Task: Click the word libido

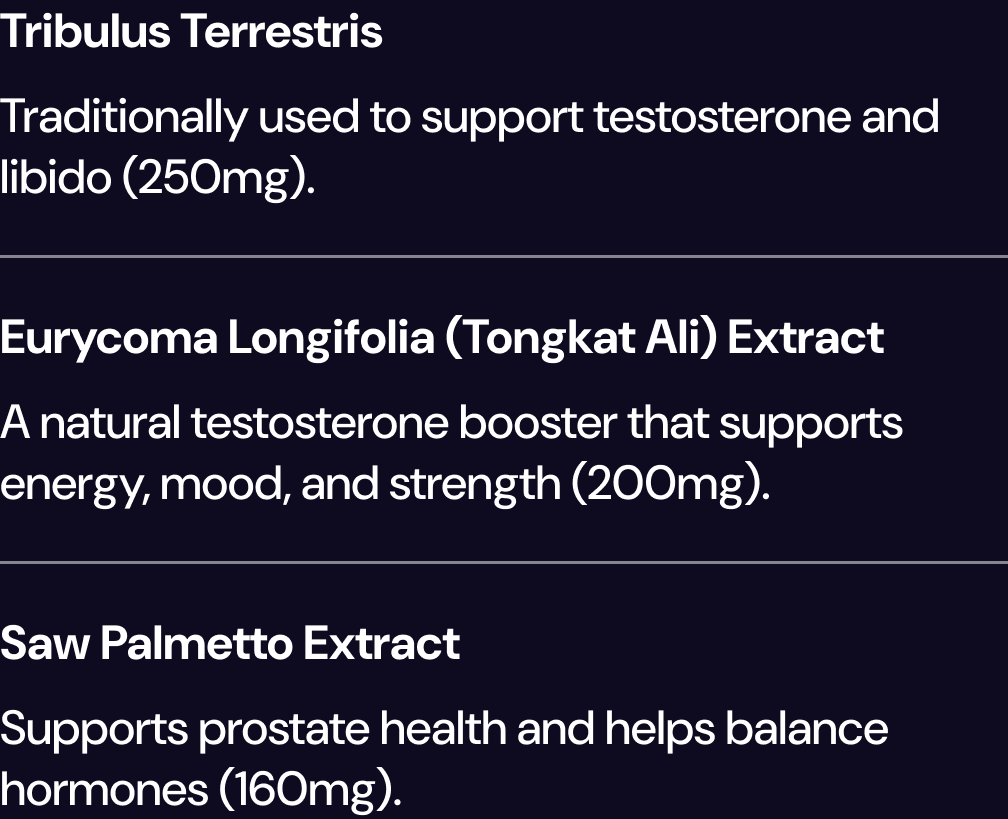Action: point(56,177)
